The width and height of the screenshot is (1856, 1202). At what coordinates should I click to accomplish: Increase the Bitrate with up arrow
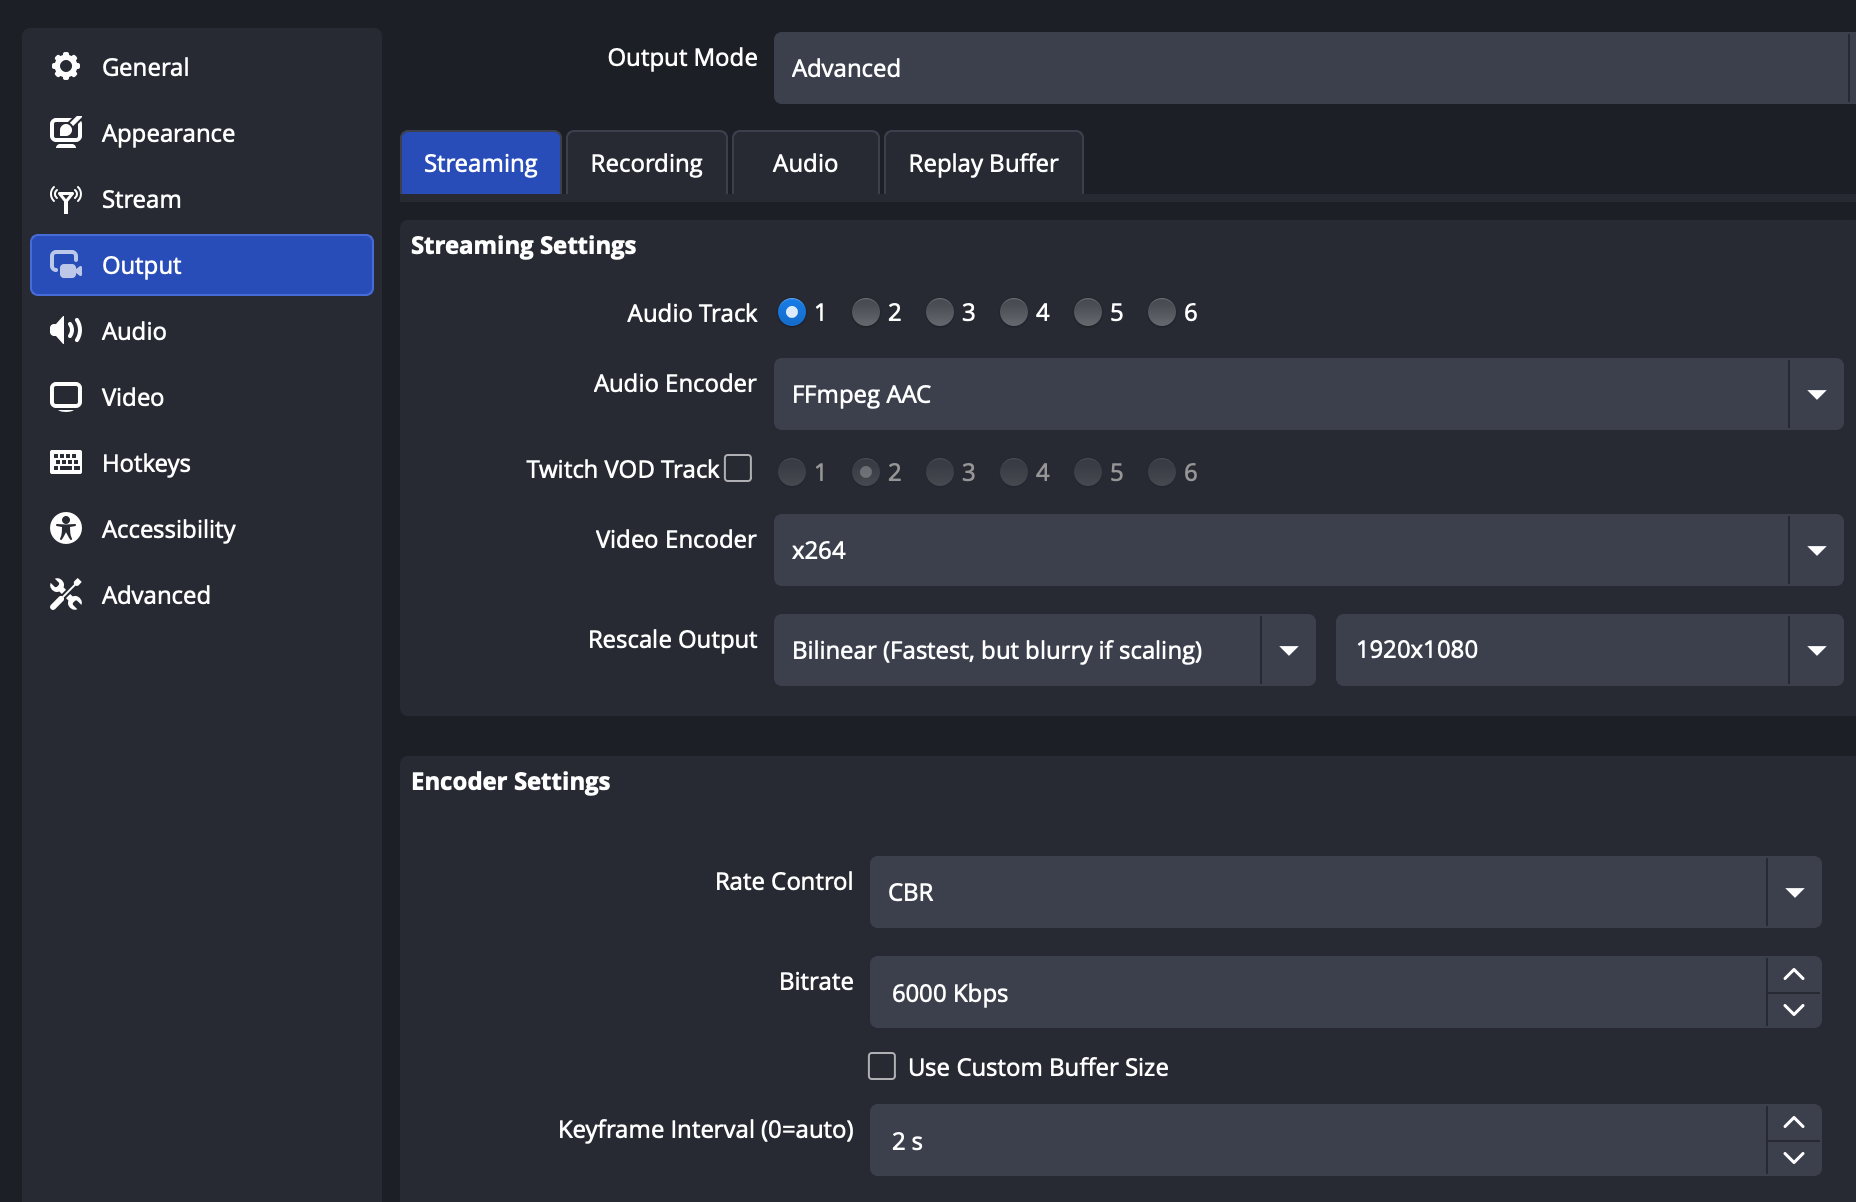(x=1794, y=974)
